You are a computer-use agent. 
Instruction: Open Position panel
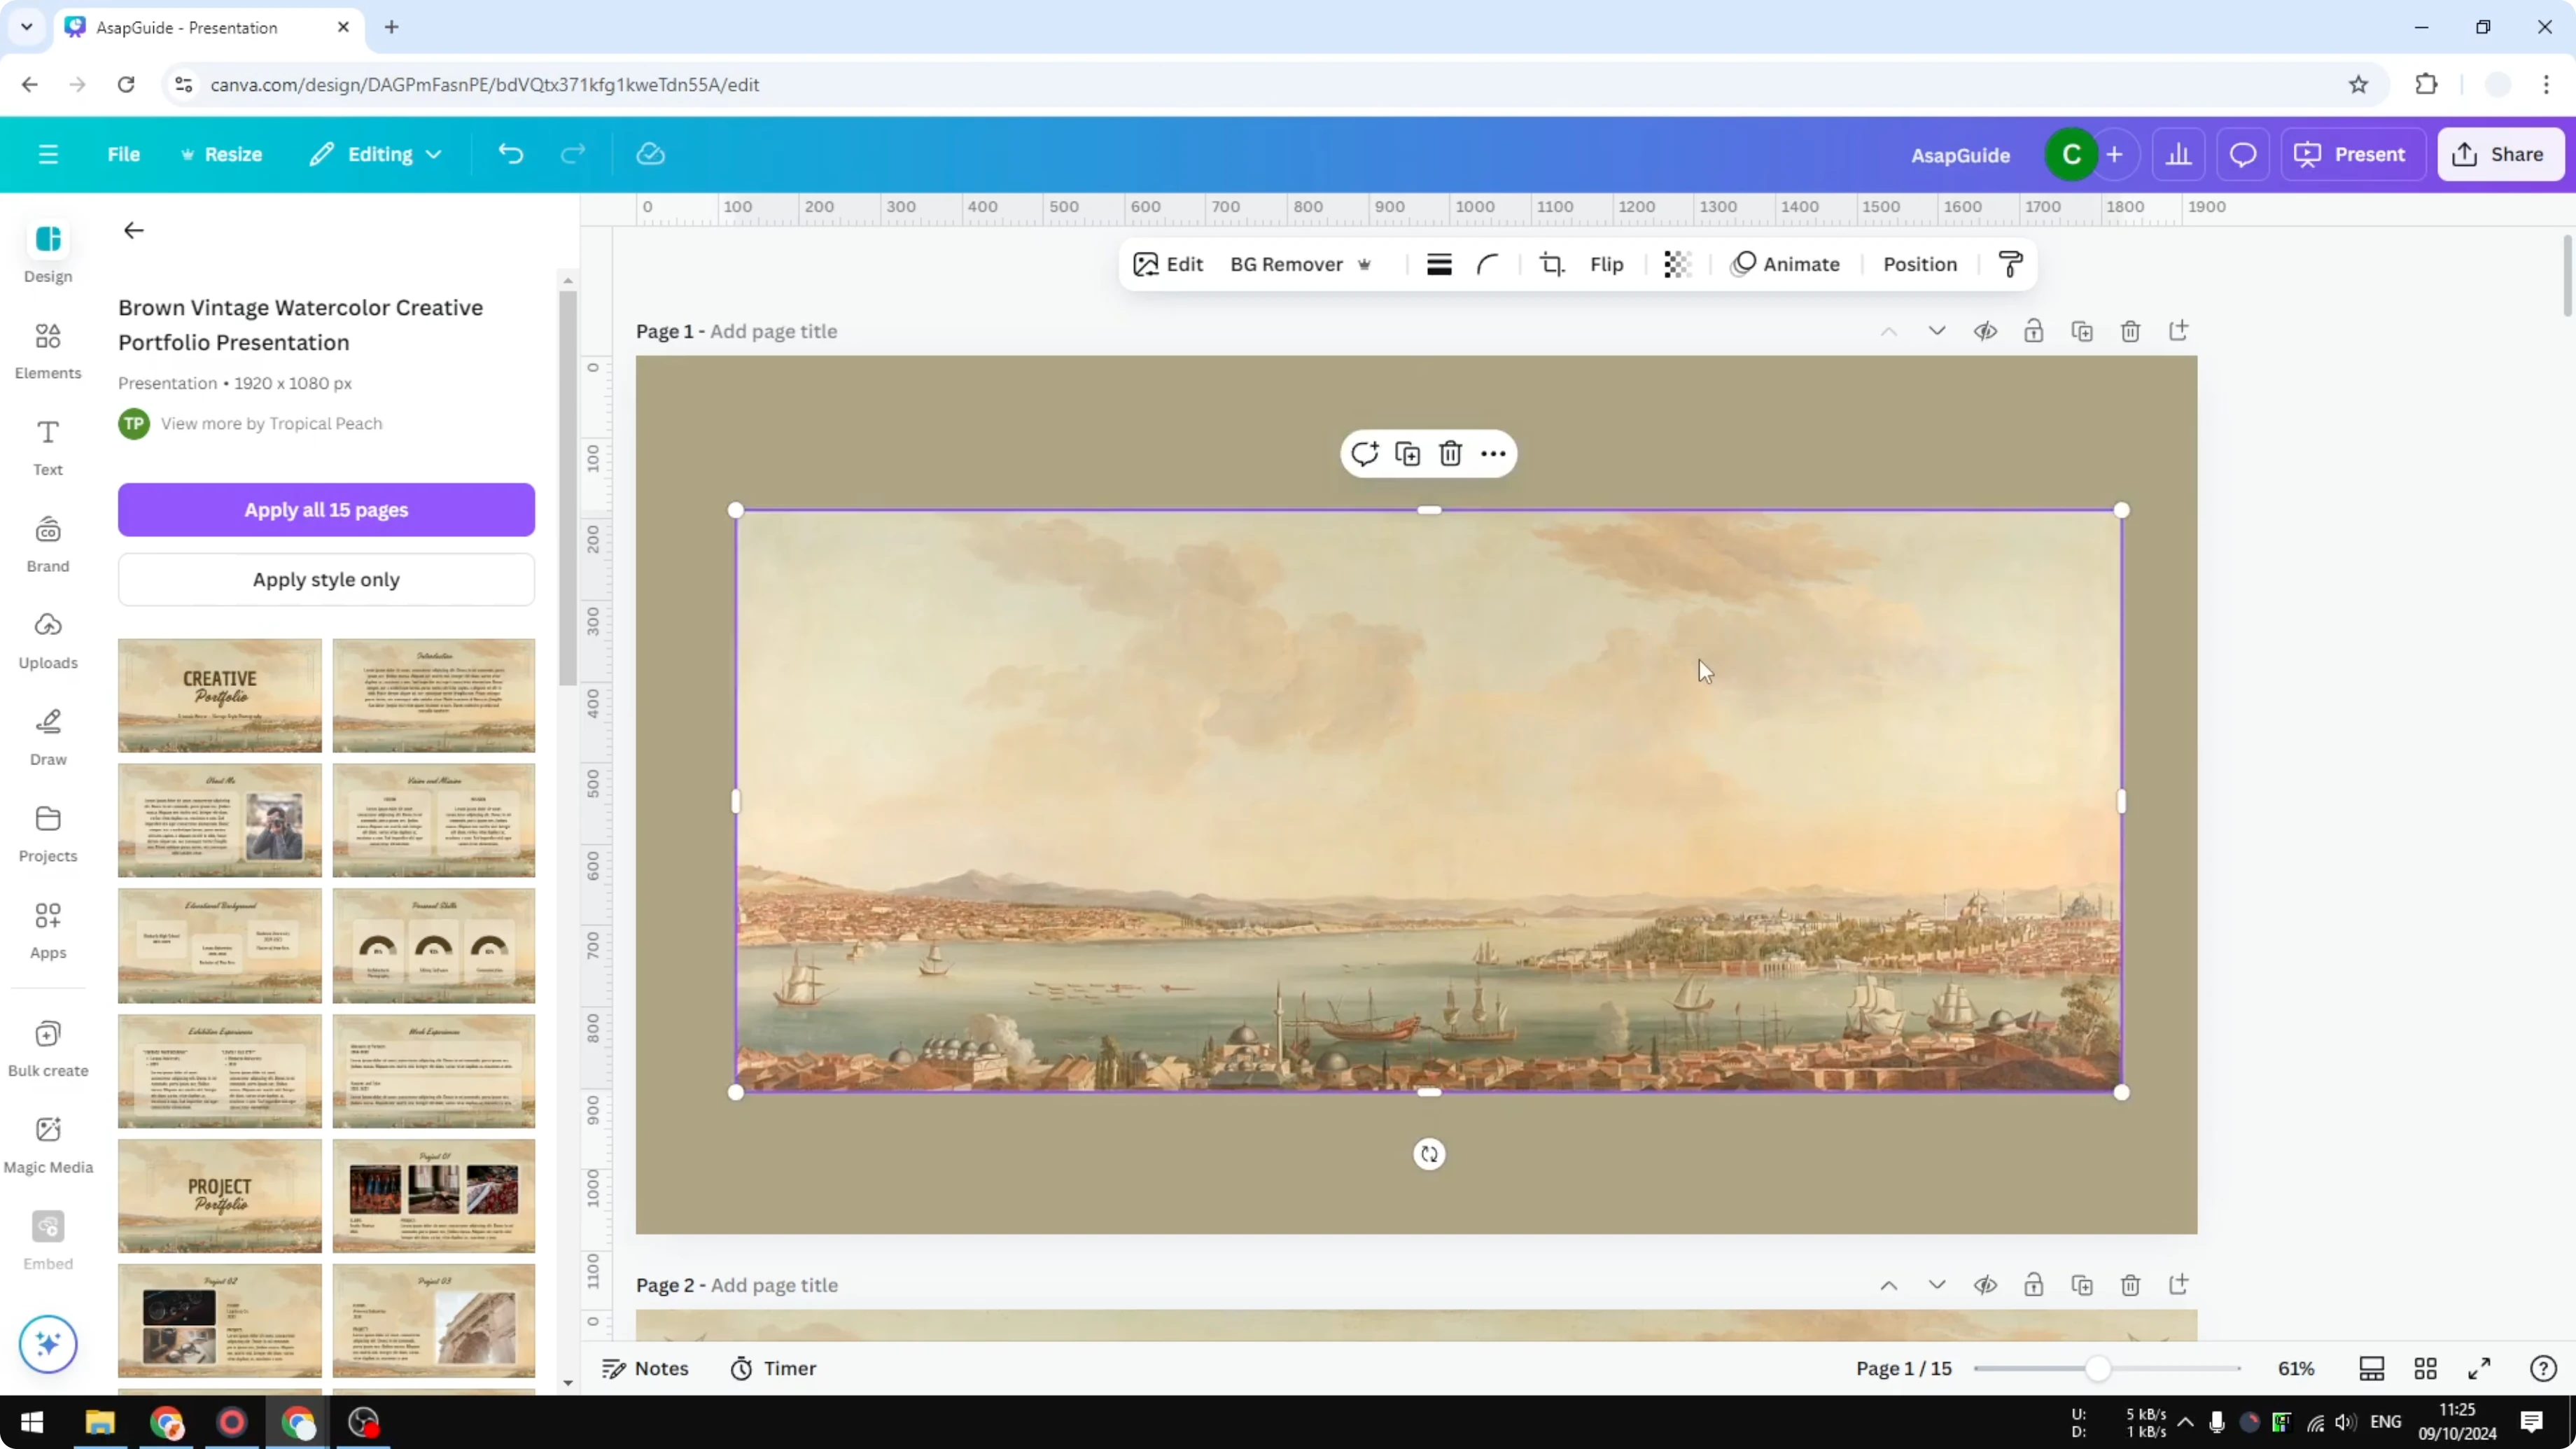pos(1920,264)
